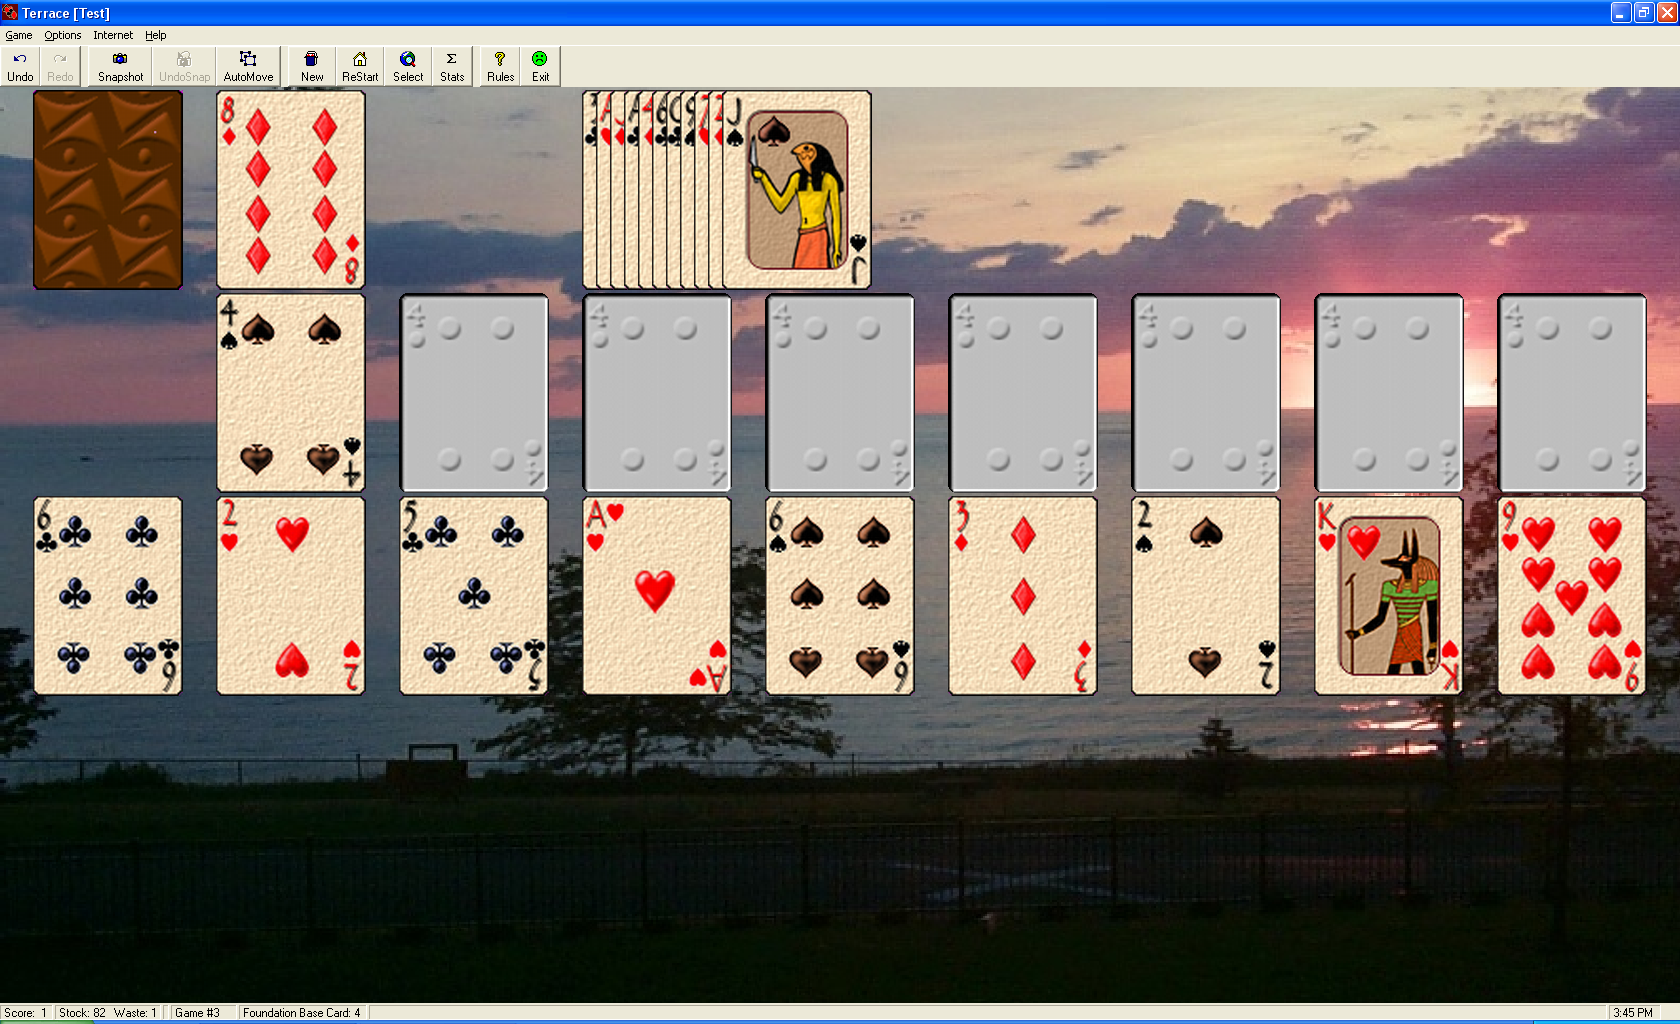Click the Ace of hearts tableau card

click(656, 596)
